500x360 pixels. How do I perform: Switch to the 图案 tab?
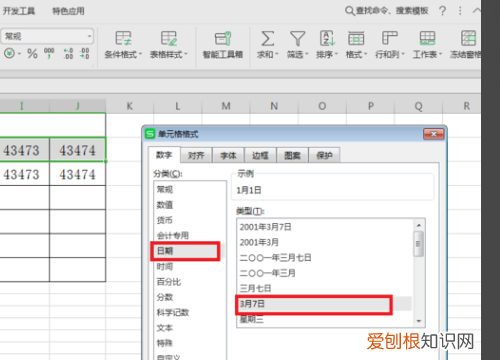coord(292,155)
